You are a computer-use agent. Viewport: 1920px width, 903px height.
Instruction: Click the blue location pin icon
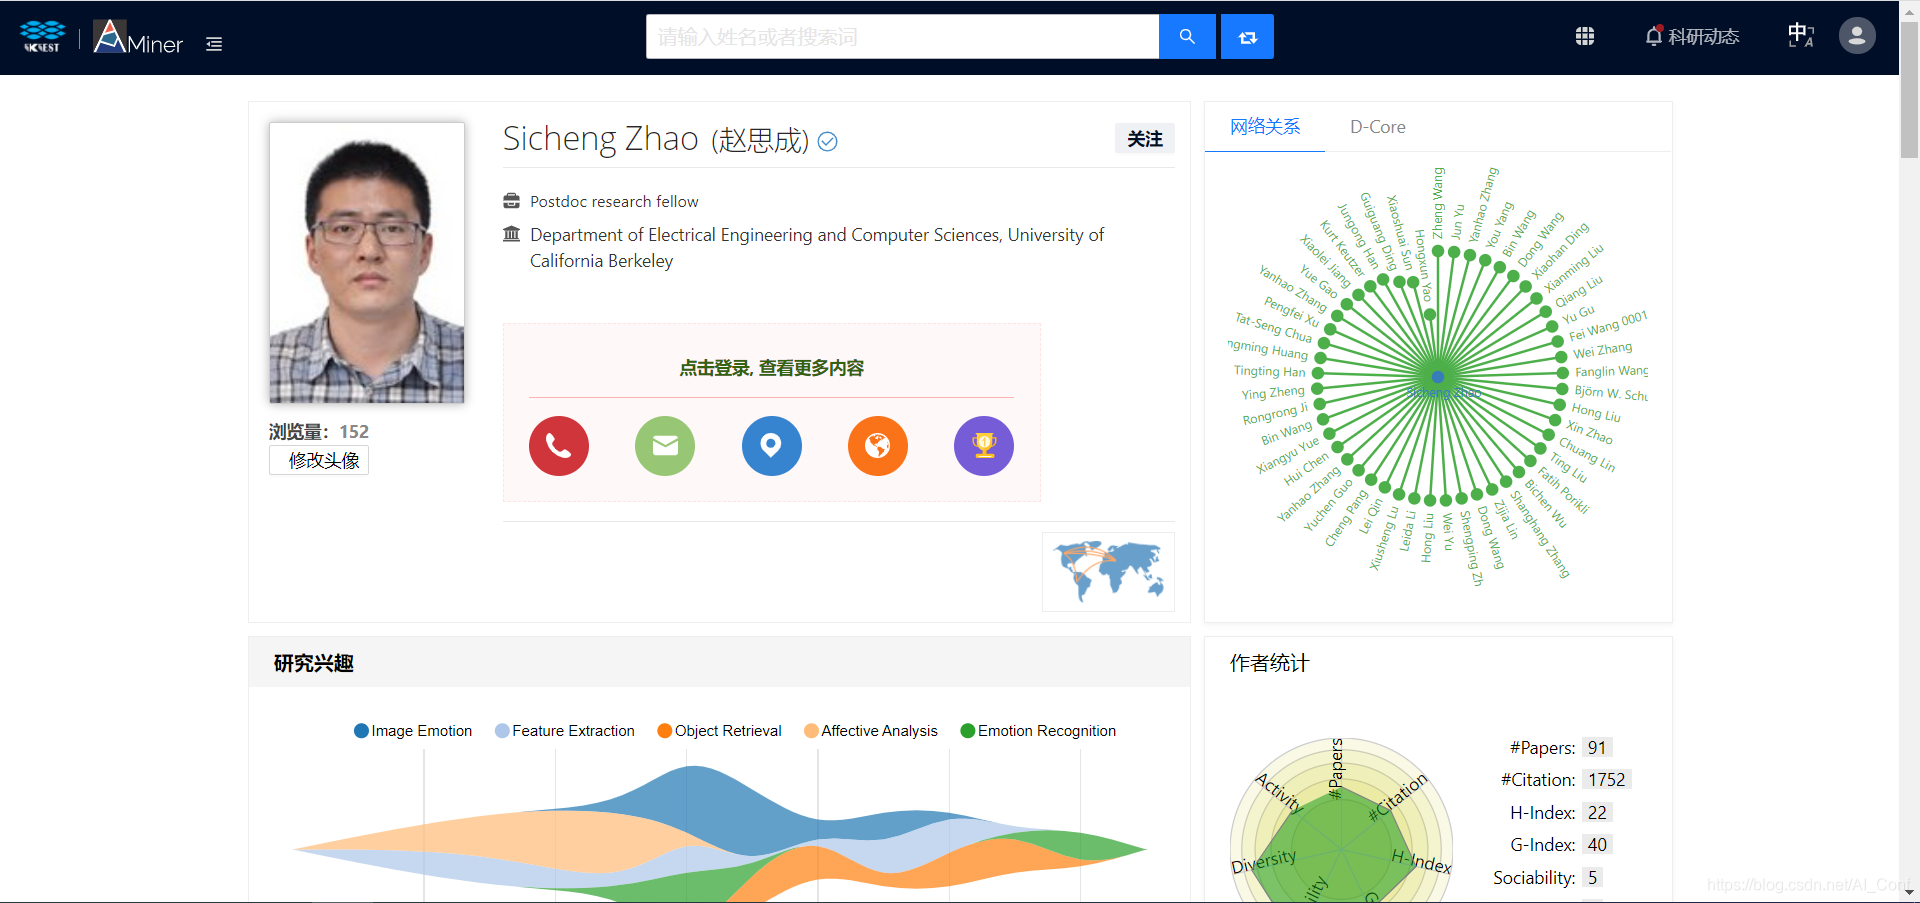pyautogui.click(x=771, y=446)
